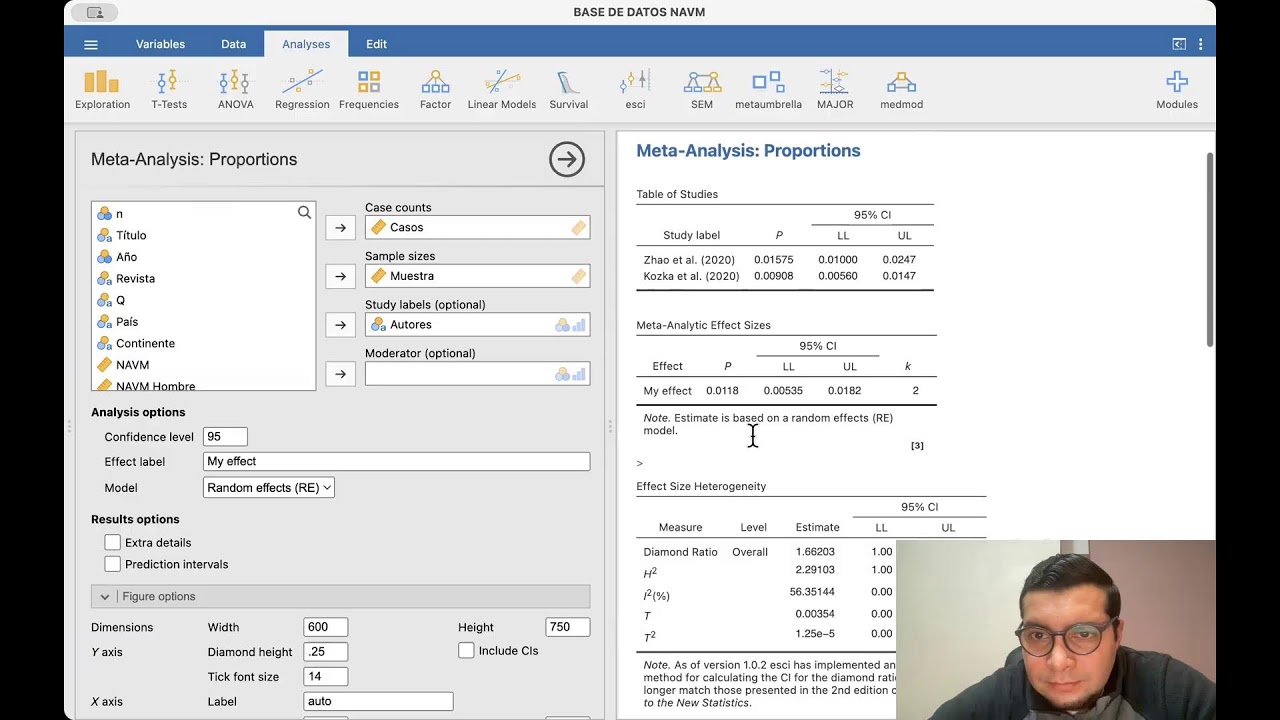Move variable into Moderator box
Screen dimensions: 1280x720
340,374
